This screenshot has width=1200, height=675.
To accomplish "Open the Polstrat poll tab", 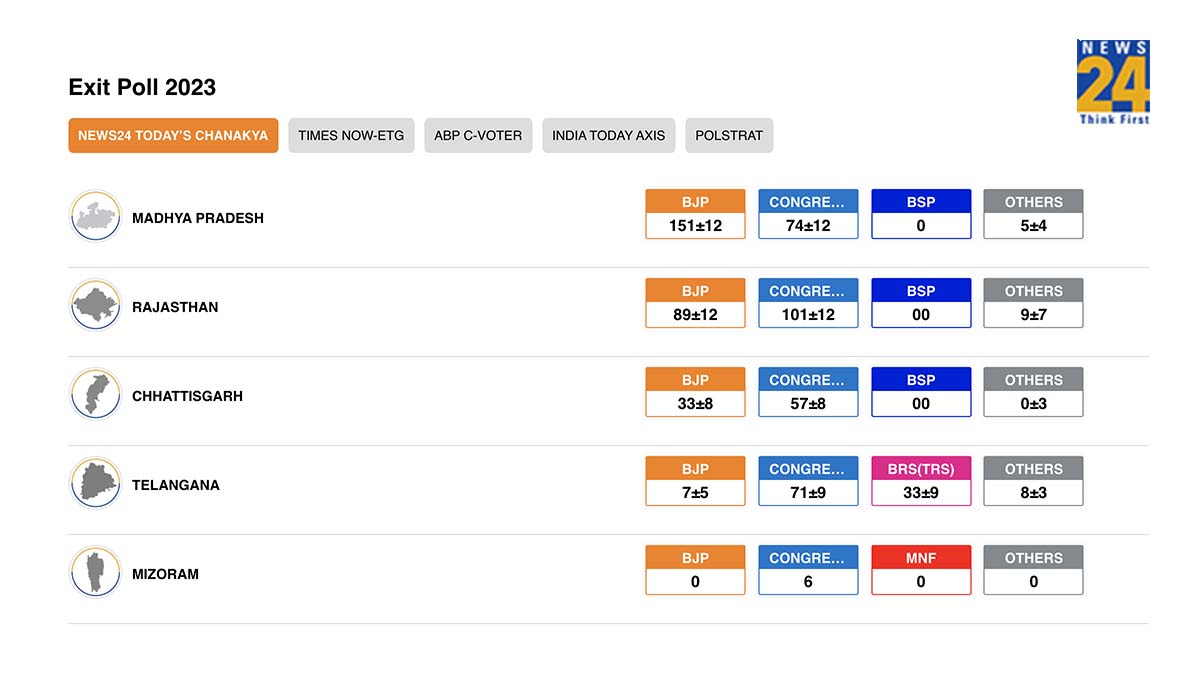I will 729,135.
